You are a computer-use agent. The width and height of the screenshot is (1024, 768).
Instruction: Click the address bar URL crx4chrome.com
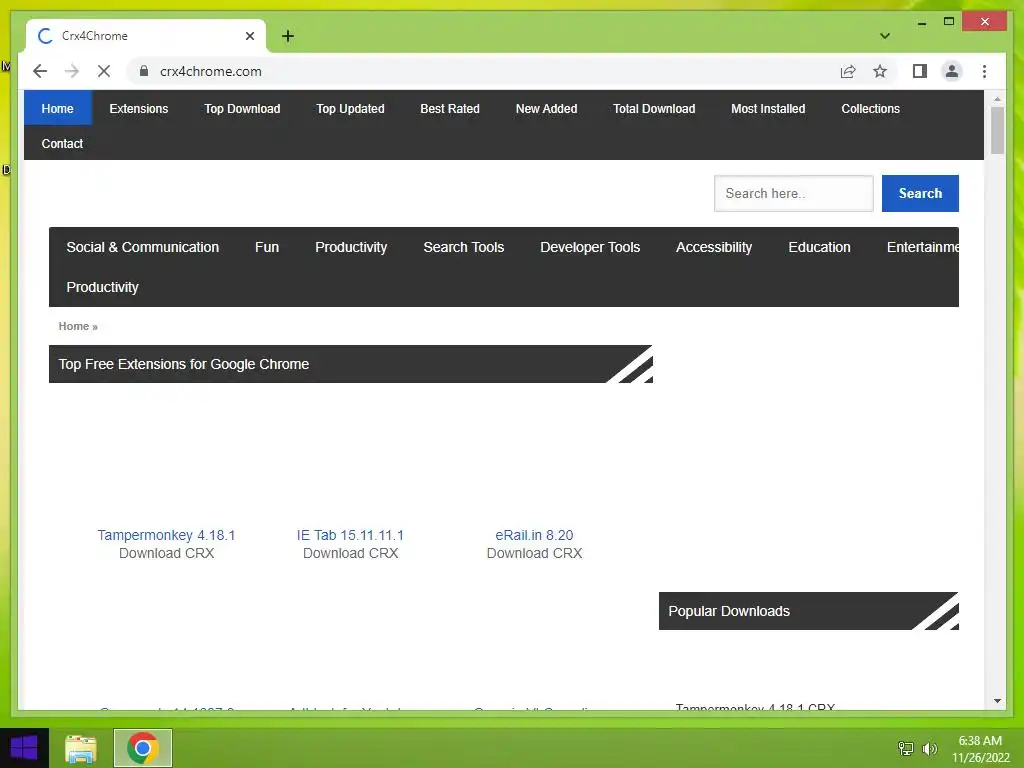coord(211,71)
